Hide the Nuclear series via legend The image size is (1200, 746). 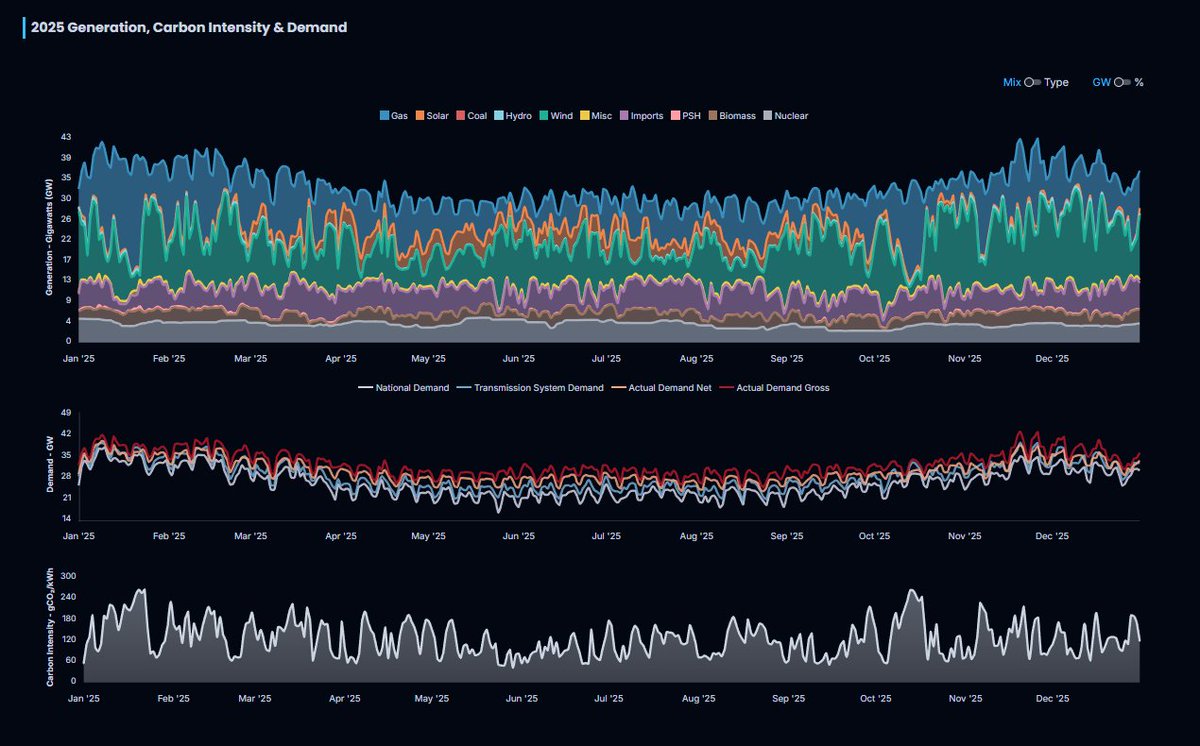pyautogui.click(x=785, y=116)
